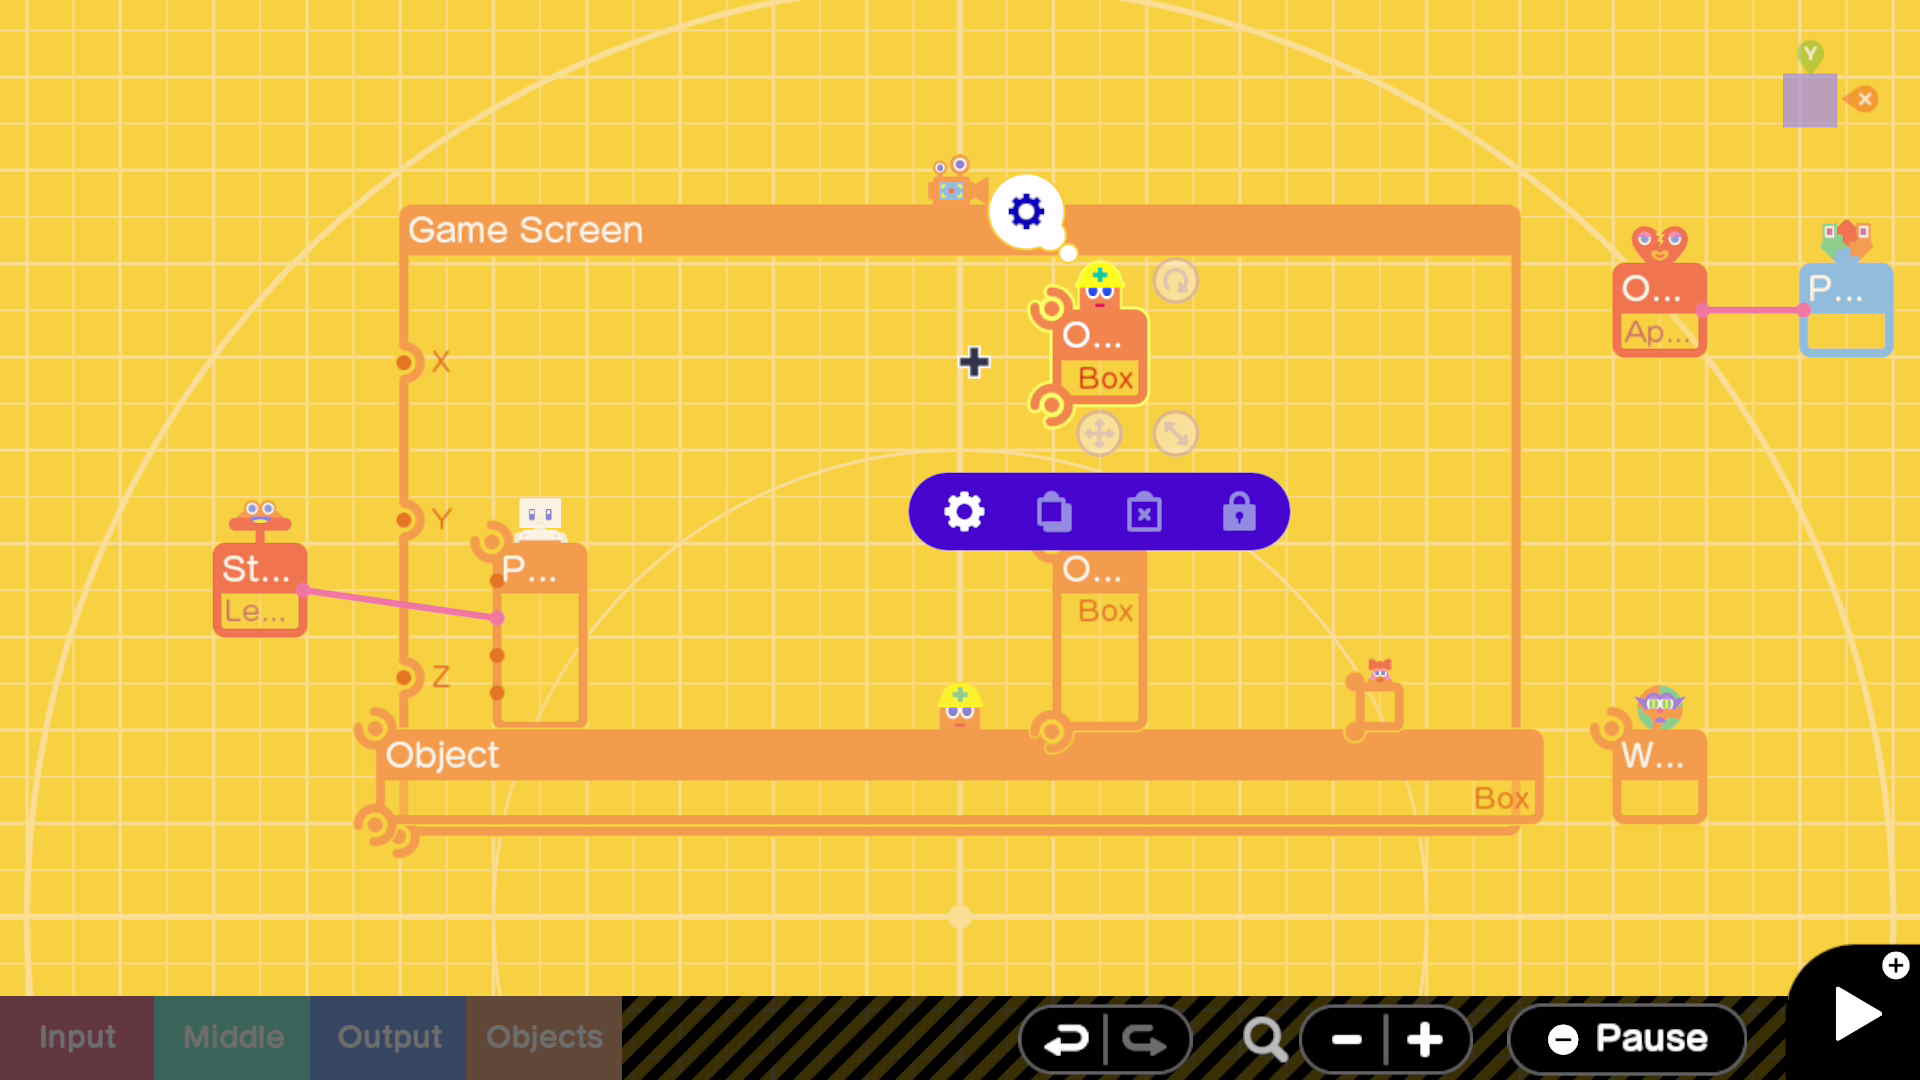Click the purple square minimap preview
The image size is (1920, 1080).
pyautogui.click(x=1809, y=100)
